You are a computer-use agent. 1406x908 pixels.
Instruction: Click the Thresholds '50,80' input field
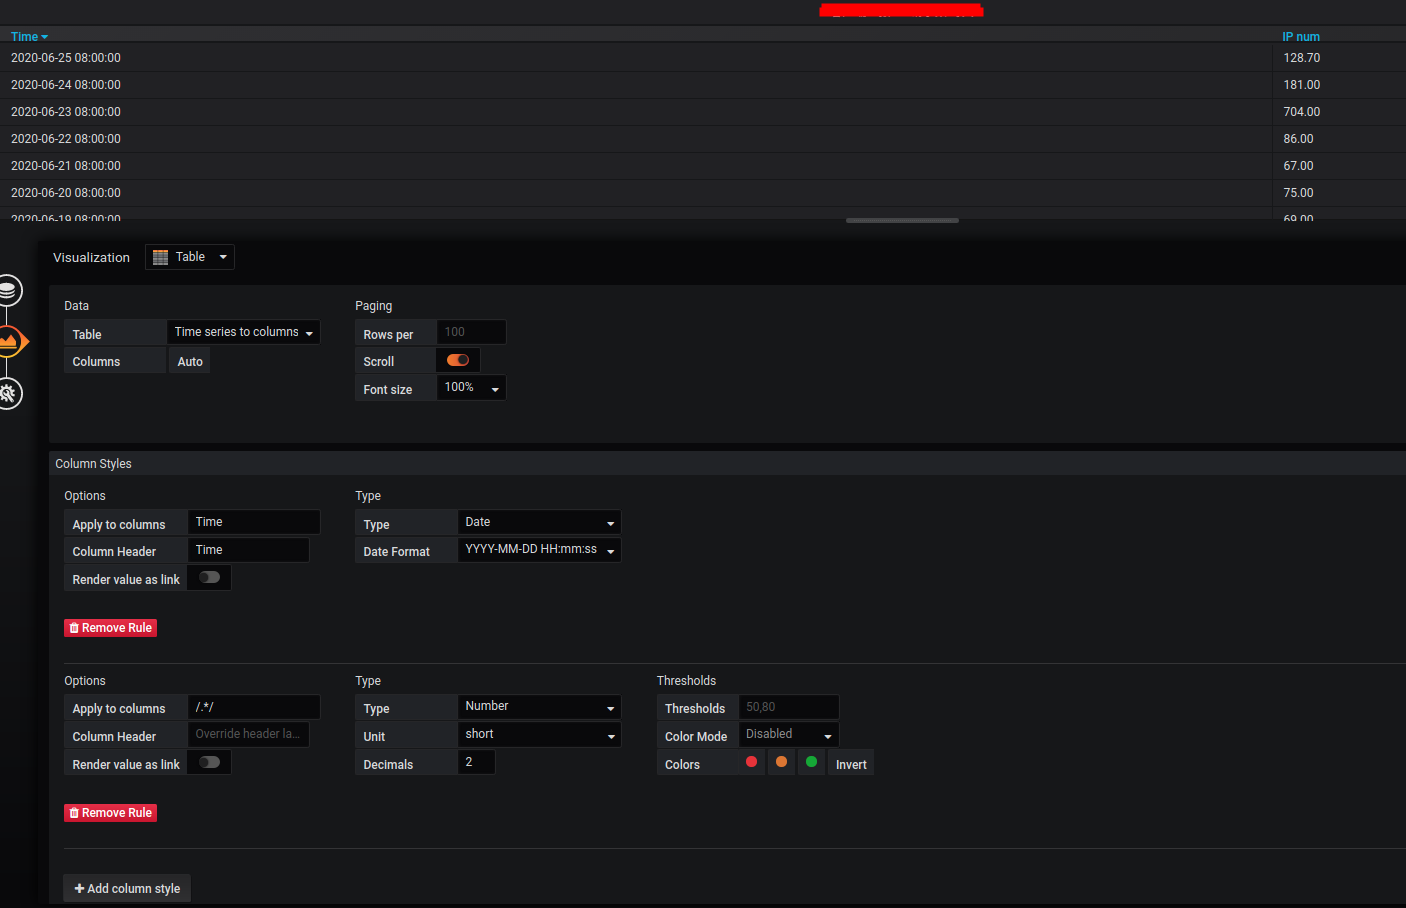click(x=789, y=707)
